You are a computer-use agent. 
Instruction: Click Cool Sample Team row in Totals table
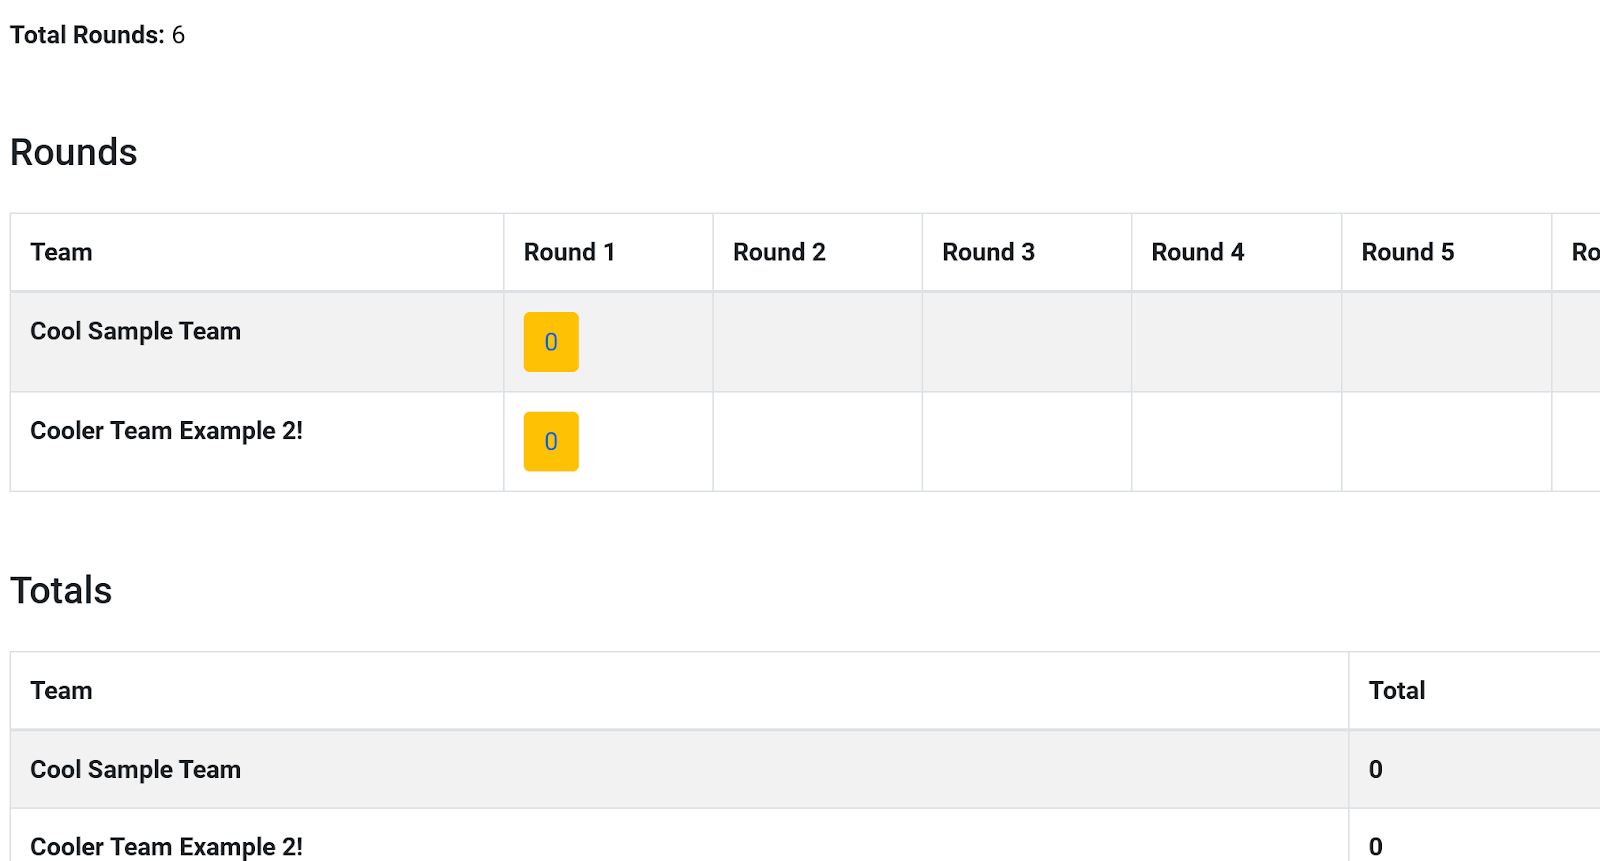805,769
